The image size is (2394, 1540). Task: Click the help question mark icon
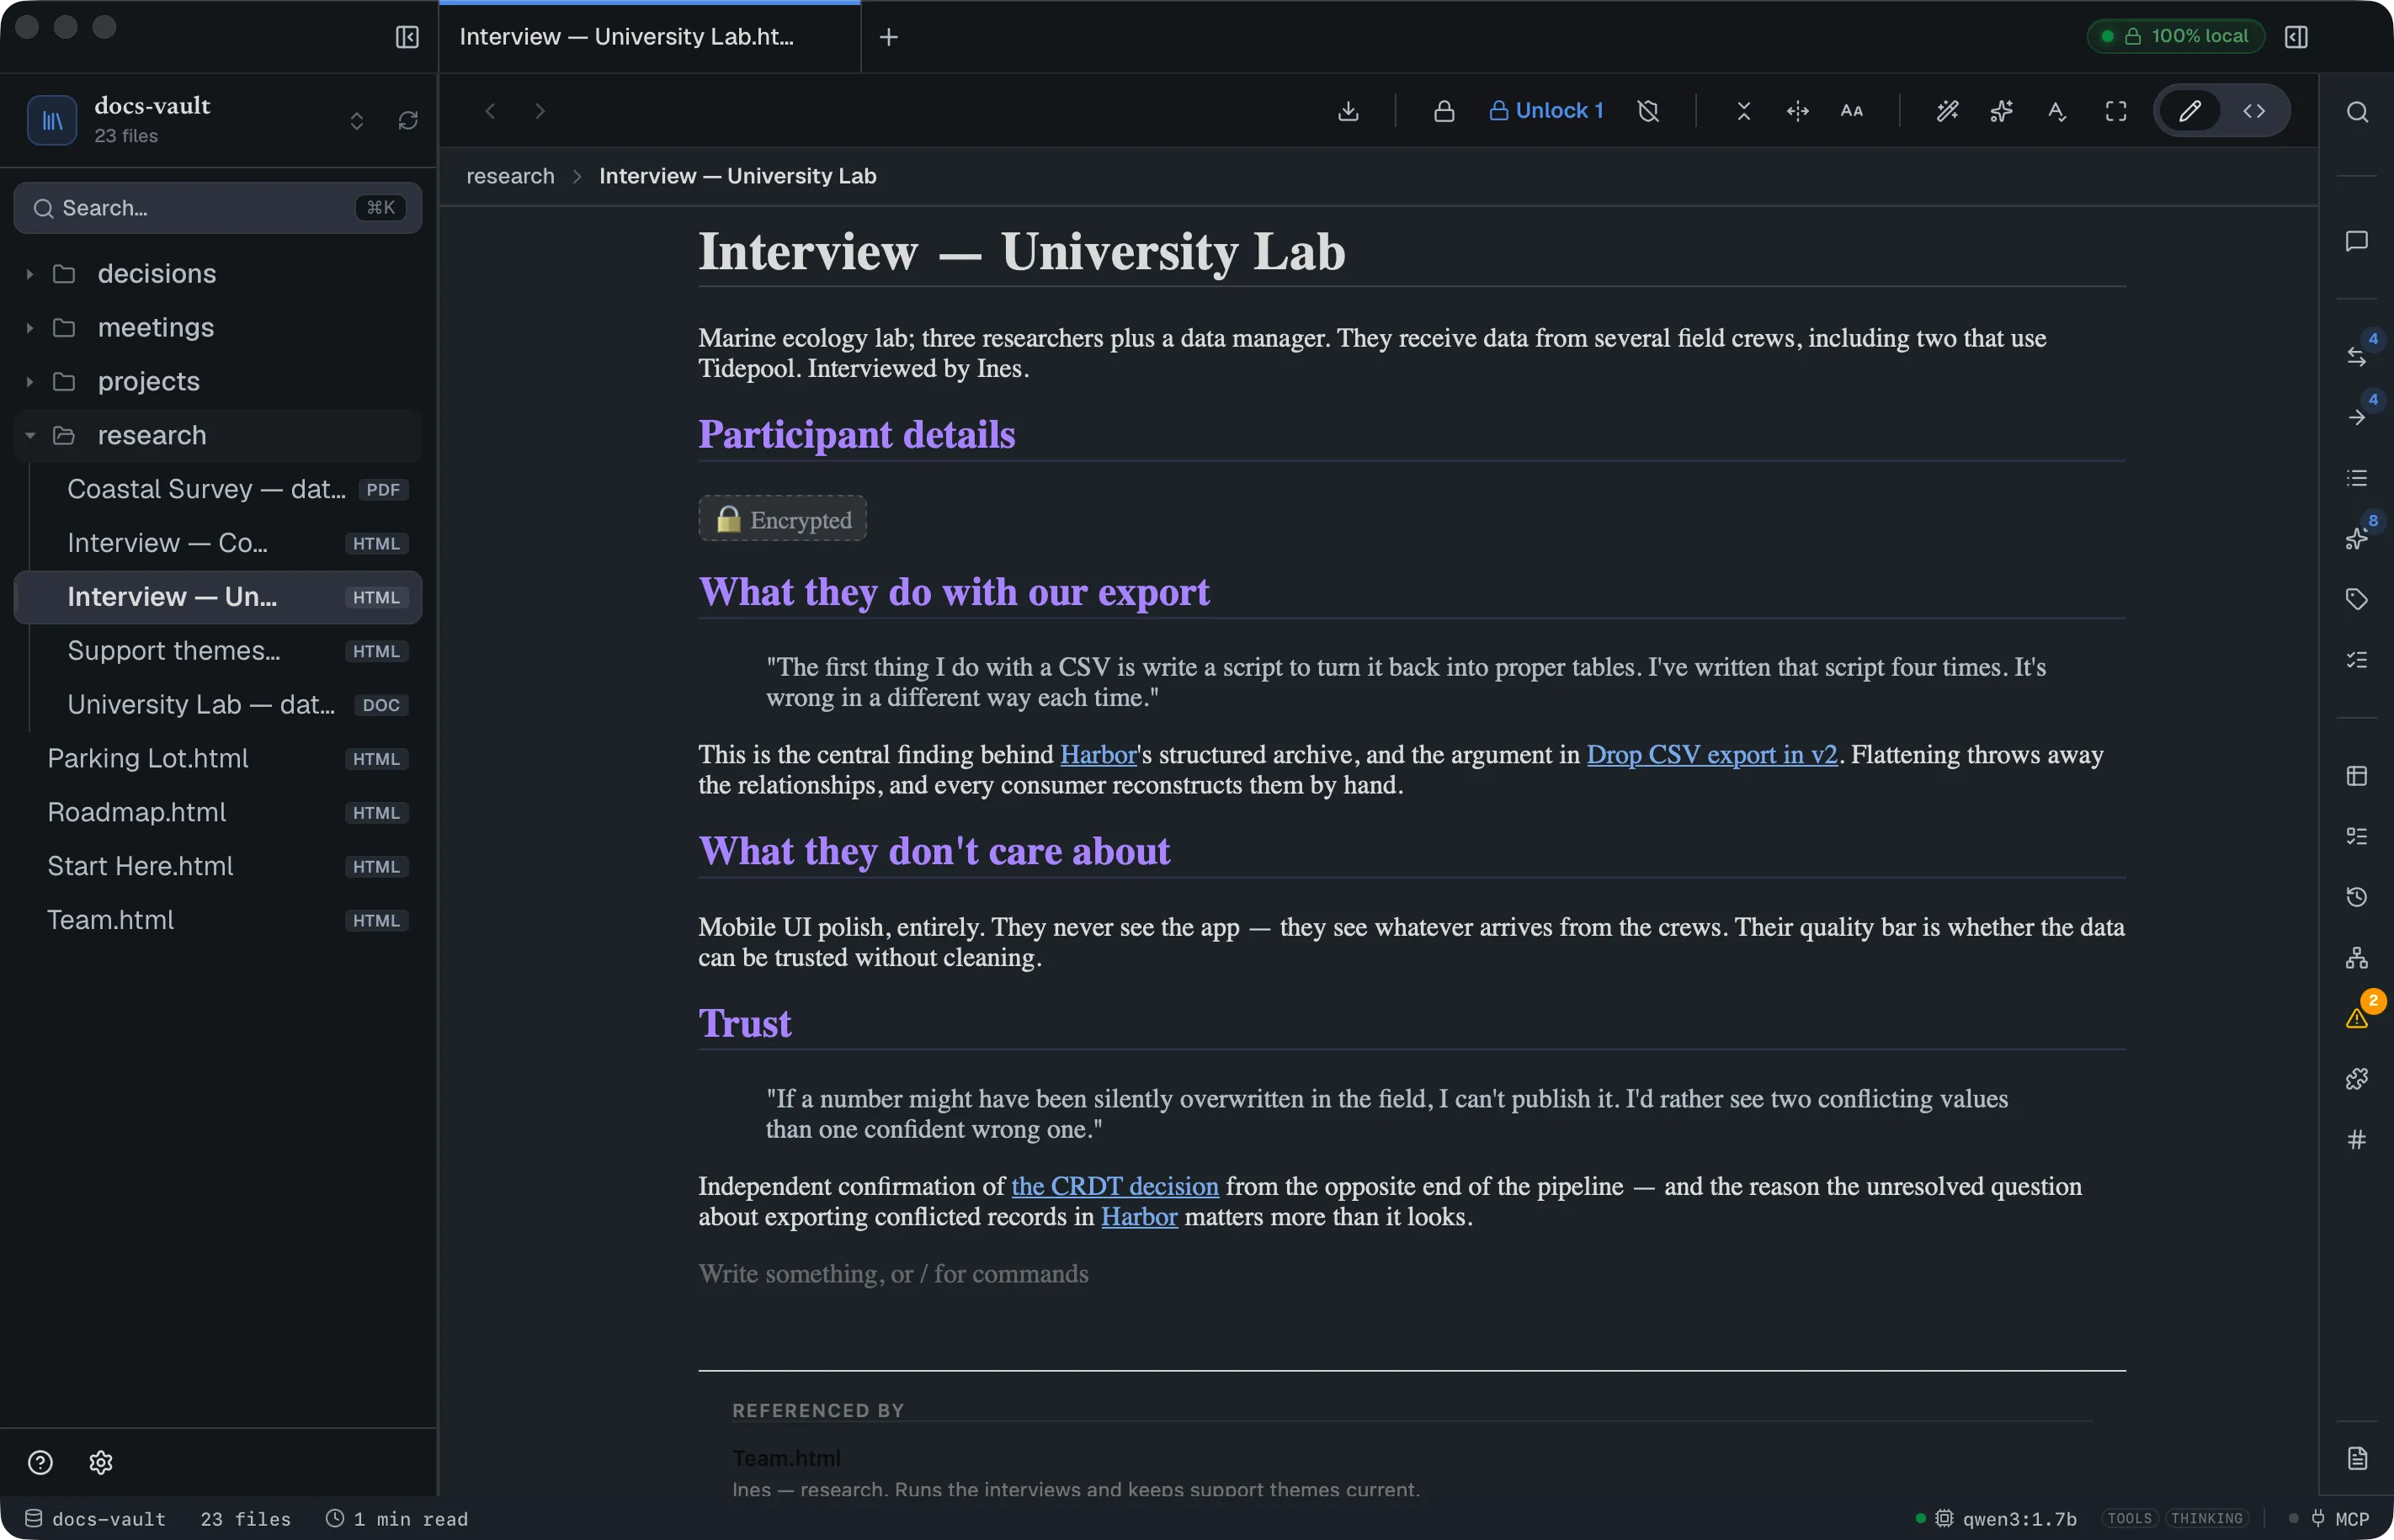pyautogui.click(x=40, y=1463)
